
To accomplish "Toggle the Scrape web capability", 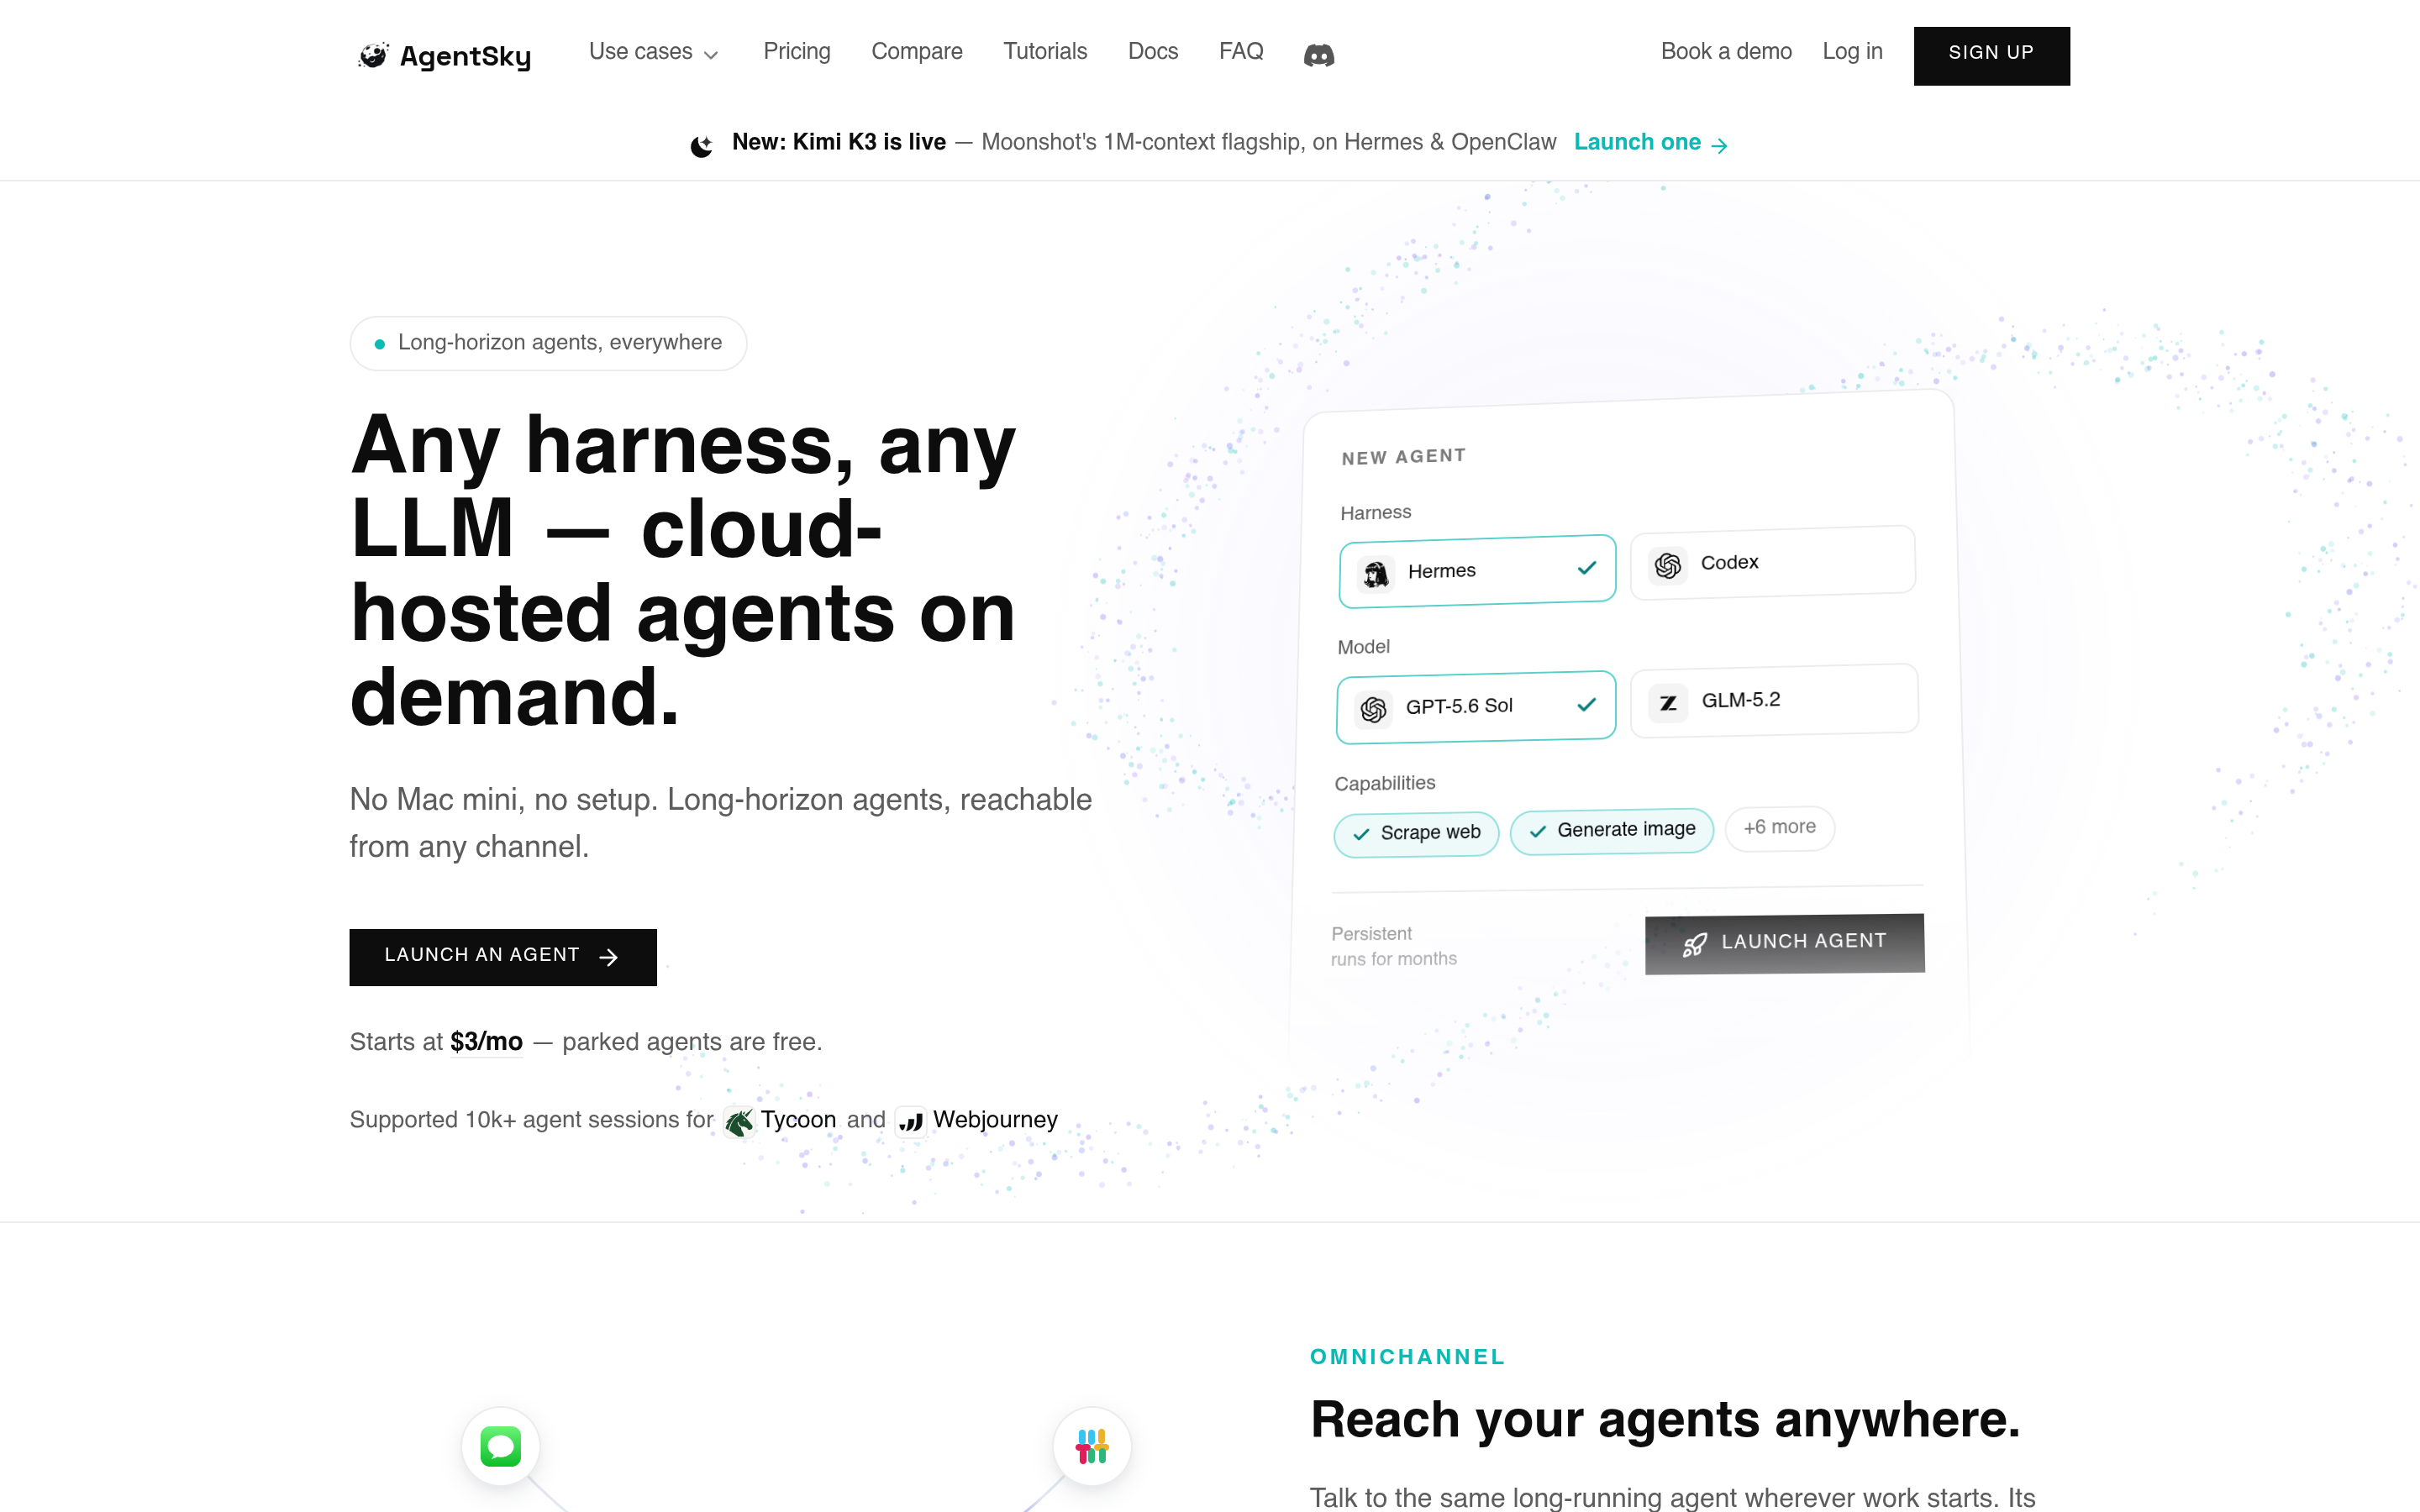I will click(x=1416, y=834).
